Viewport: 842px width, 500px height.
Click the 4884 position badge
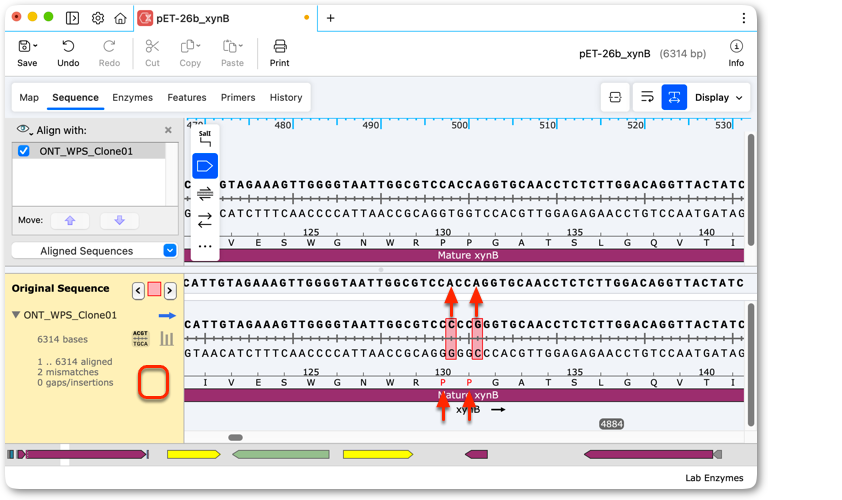tap(611, 424)
